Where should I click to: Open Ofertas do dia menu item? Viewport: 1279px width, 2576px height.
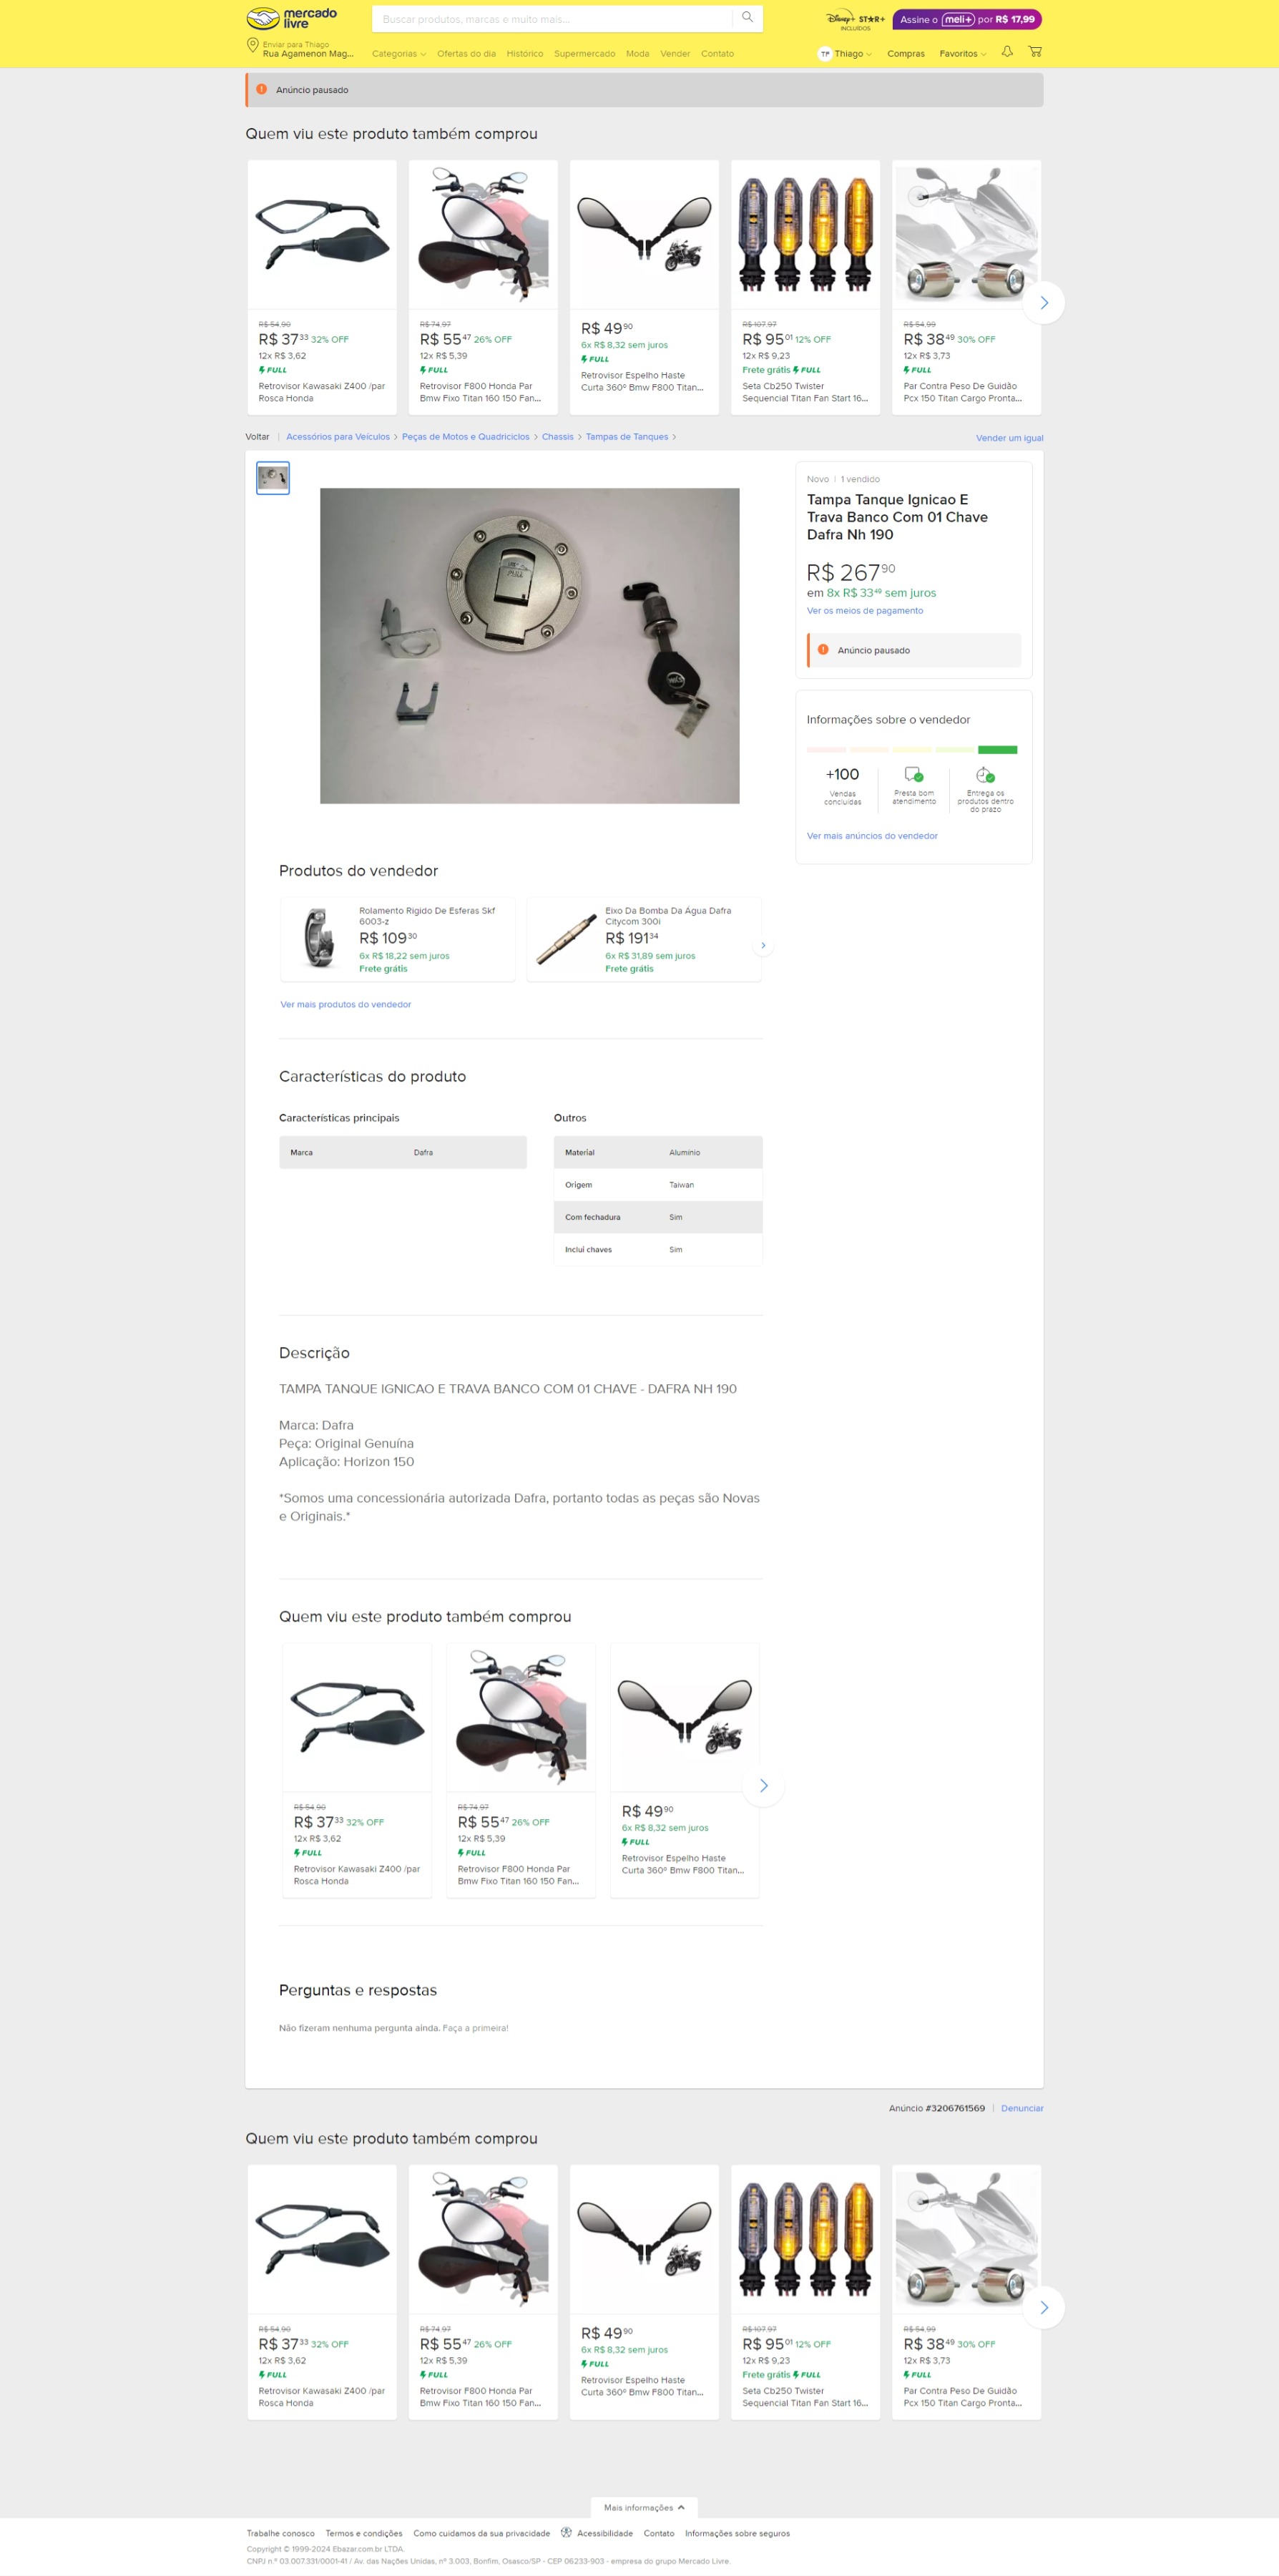[466, 54]
